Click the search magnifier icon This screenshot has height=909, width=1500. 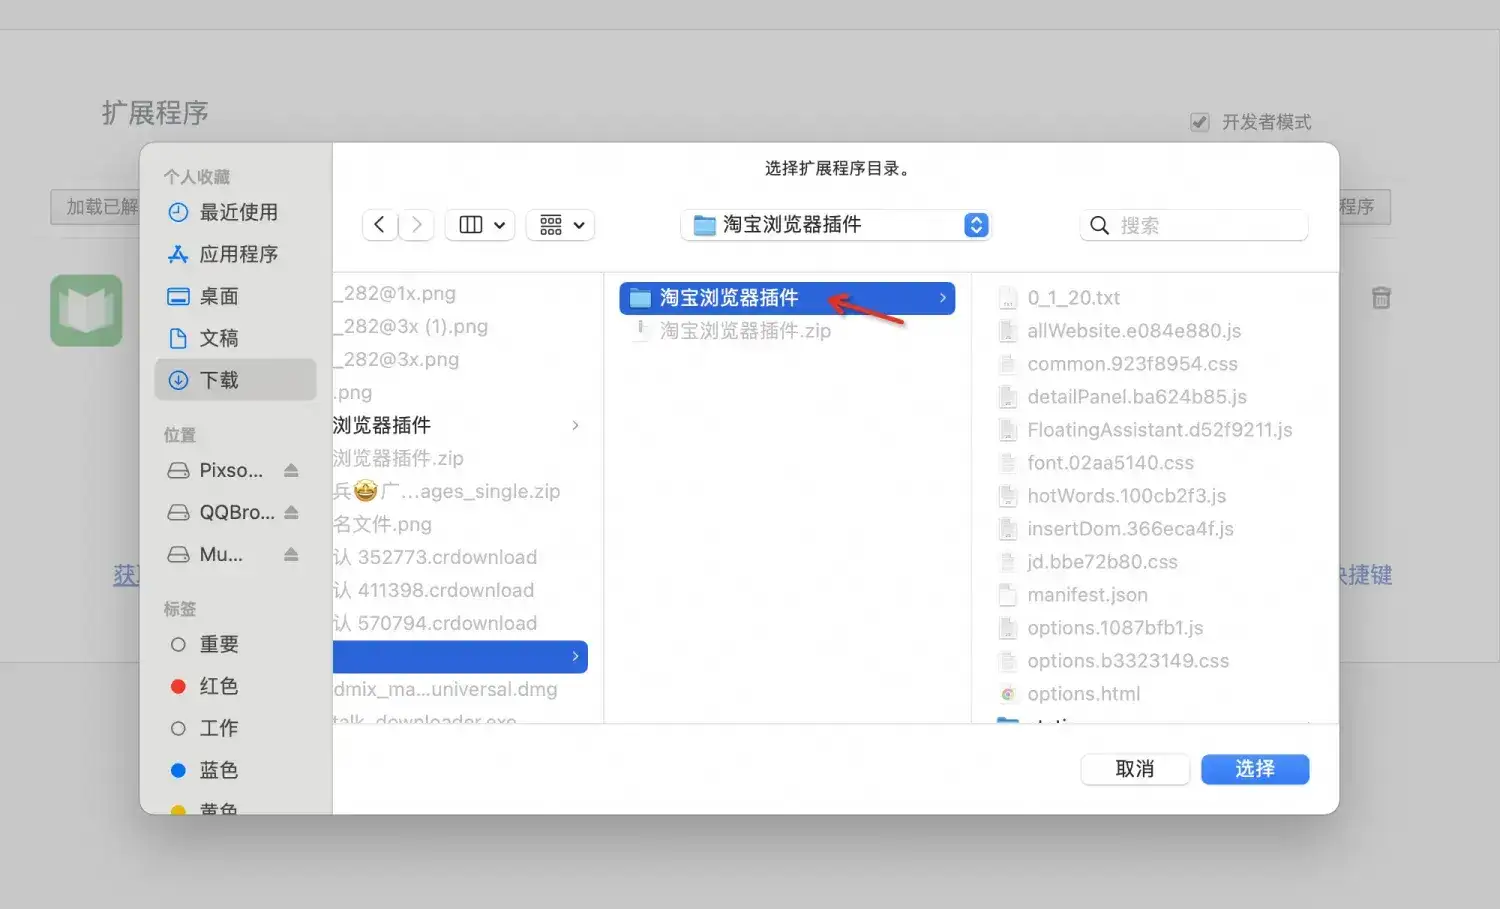point(1099,225)
